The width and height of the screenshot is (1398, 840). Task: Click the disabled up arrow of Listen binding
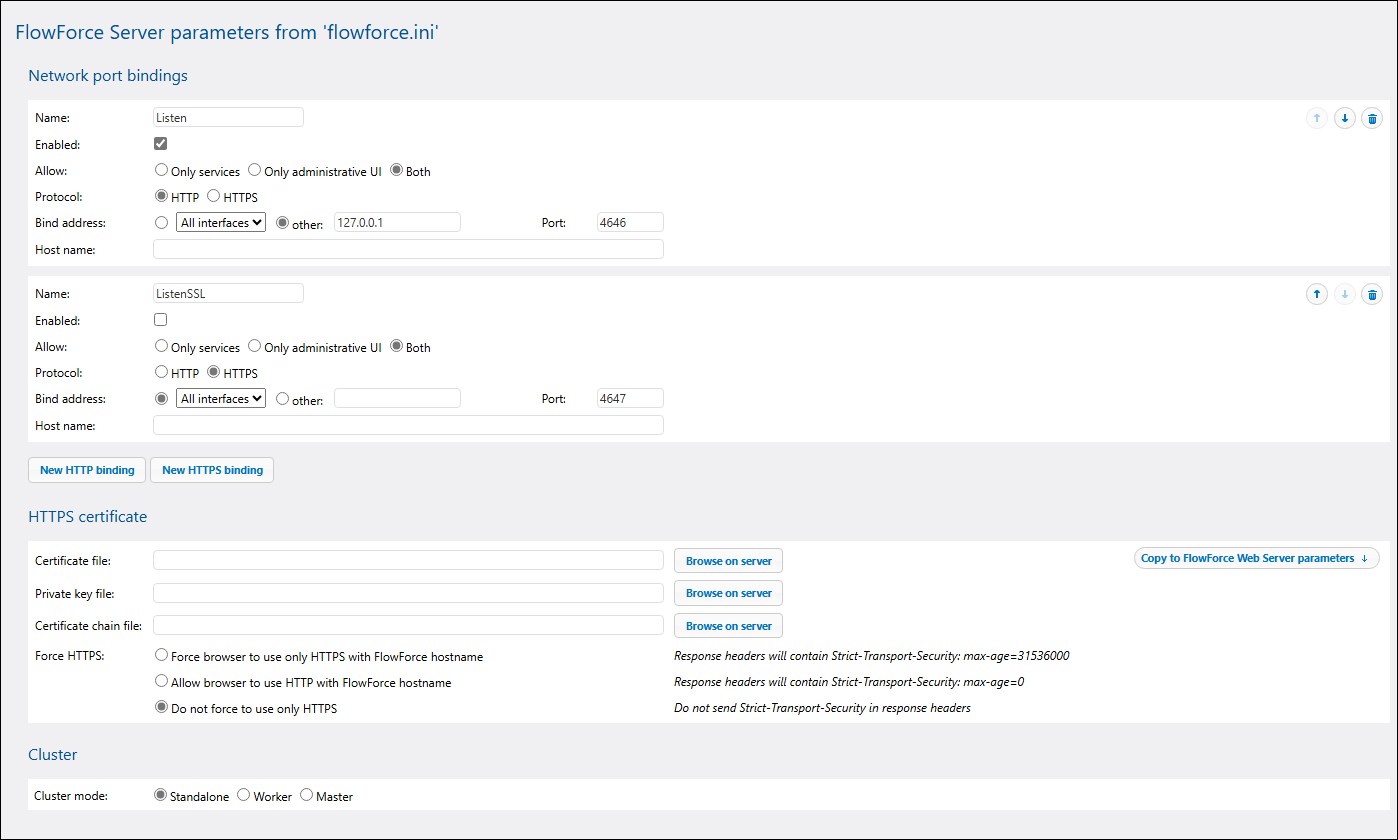pyautogui.click(x=1317, y=118)
